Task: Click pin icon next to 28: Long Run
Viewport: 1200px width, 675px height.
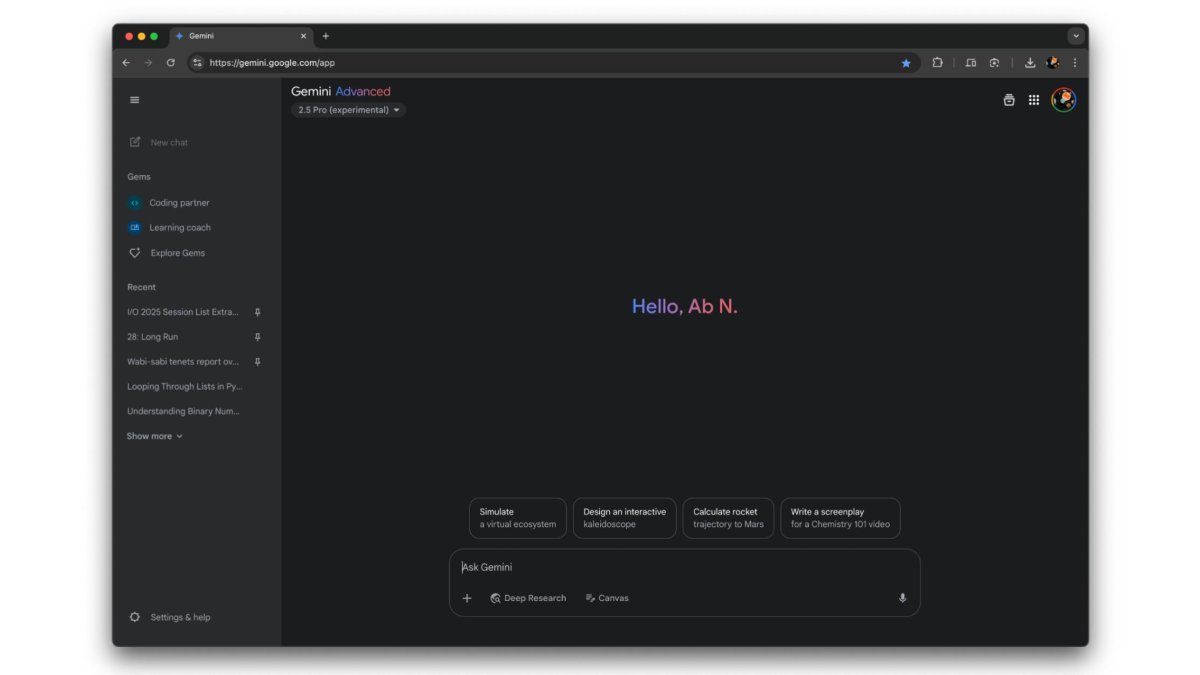Action: click(x=257, y=337)
